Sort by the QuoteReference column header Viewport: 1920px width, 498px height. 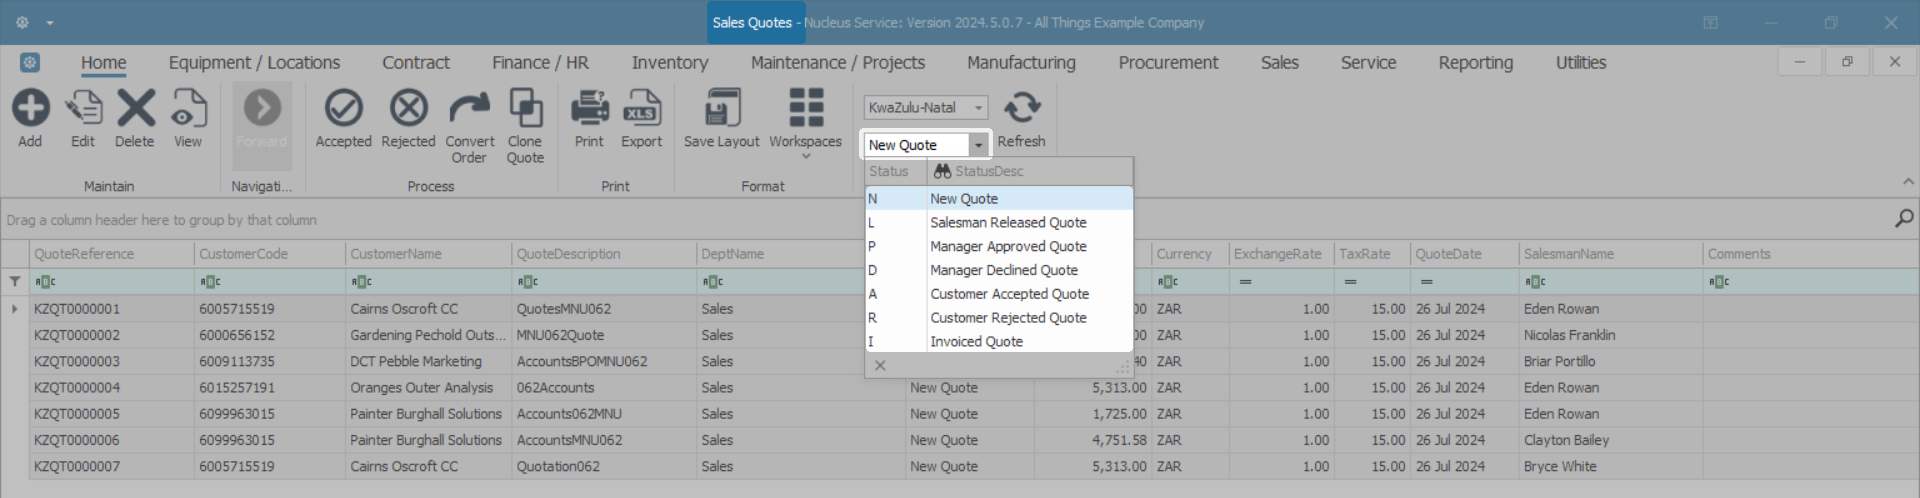coord(84,254)
